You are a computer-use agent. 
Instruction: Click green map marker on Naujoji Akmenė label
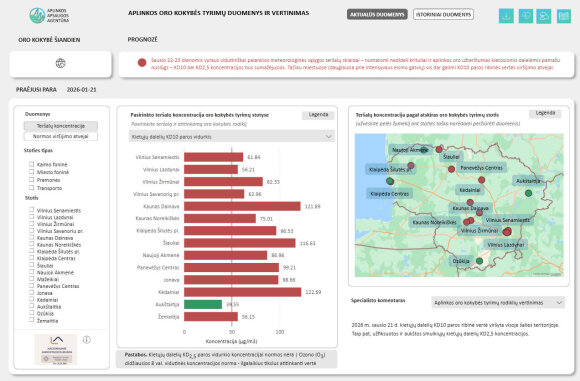[423, 150]
